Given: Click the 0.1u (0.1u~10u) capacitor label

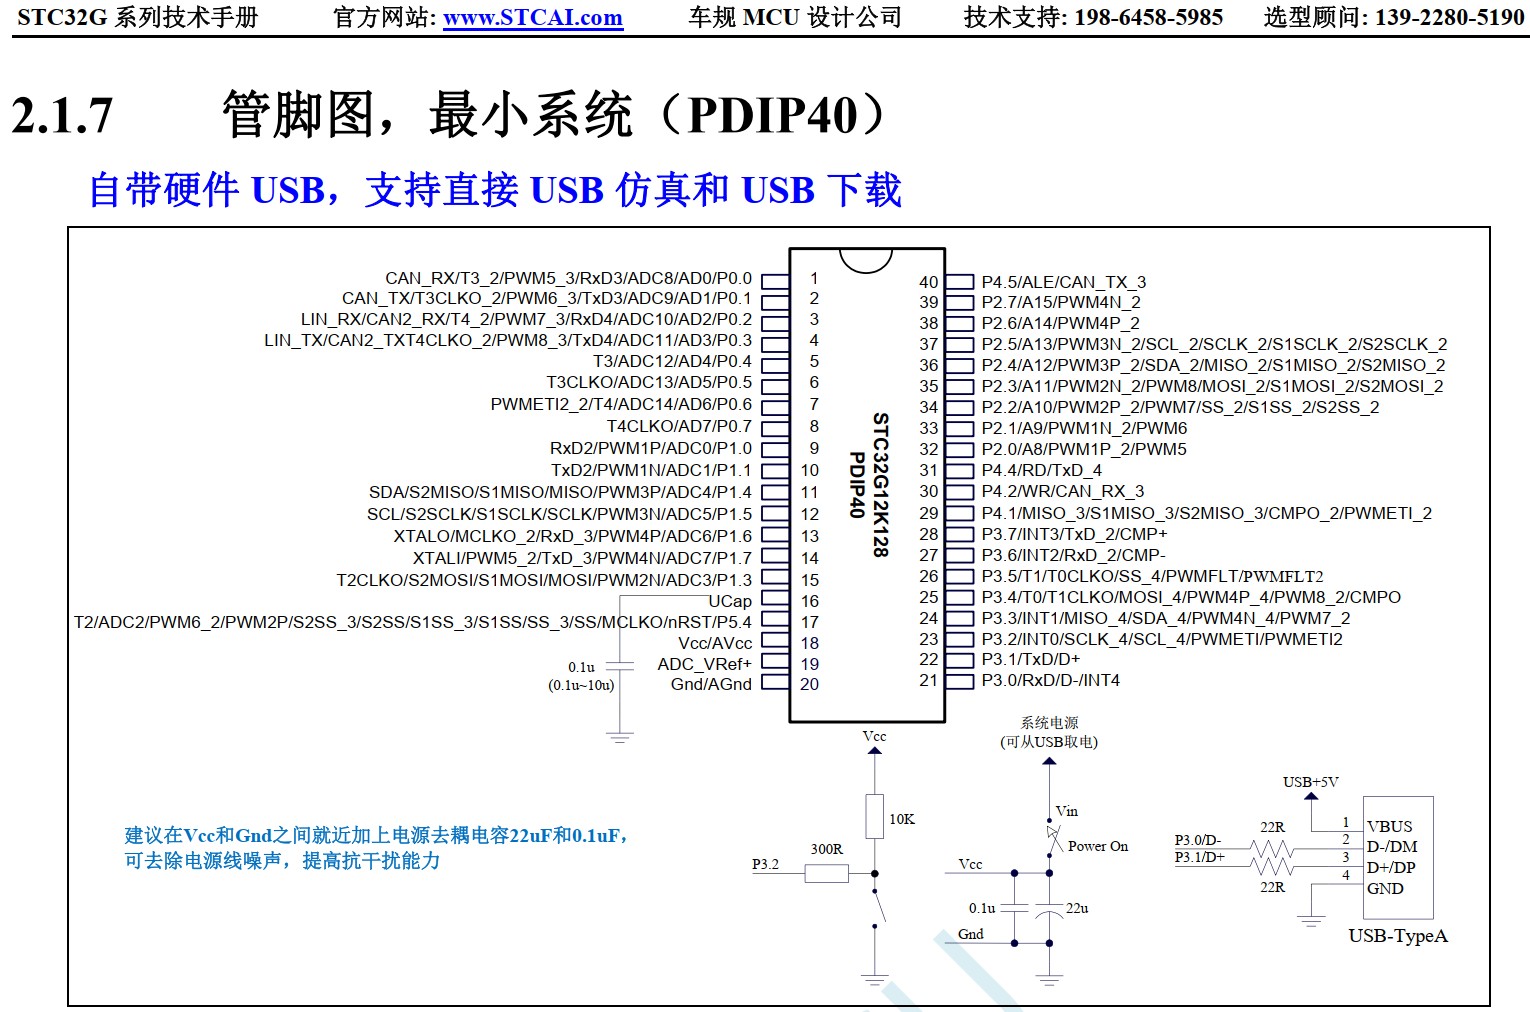Looking at the screenshot, I should tap(581, 676).
